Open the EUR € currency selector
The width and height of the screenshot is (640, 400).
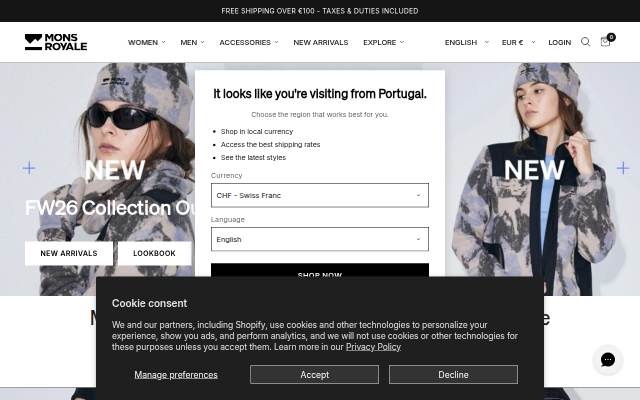518,42
